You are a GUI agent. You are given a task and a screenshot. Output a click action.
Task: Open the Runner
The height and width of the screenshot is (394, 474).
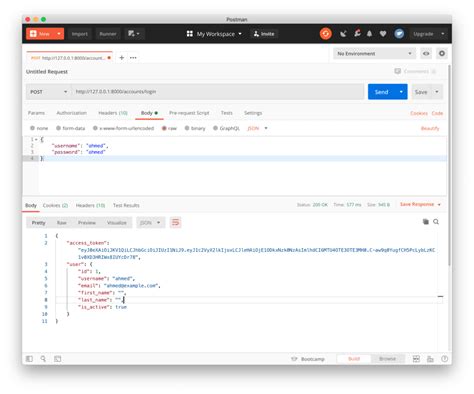(108, 34)
